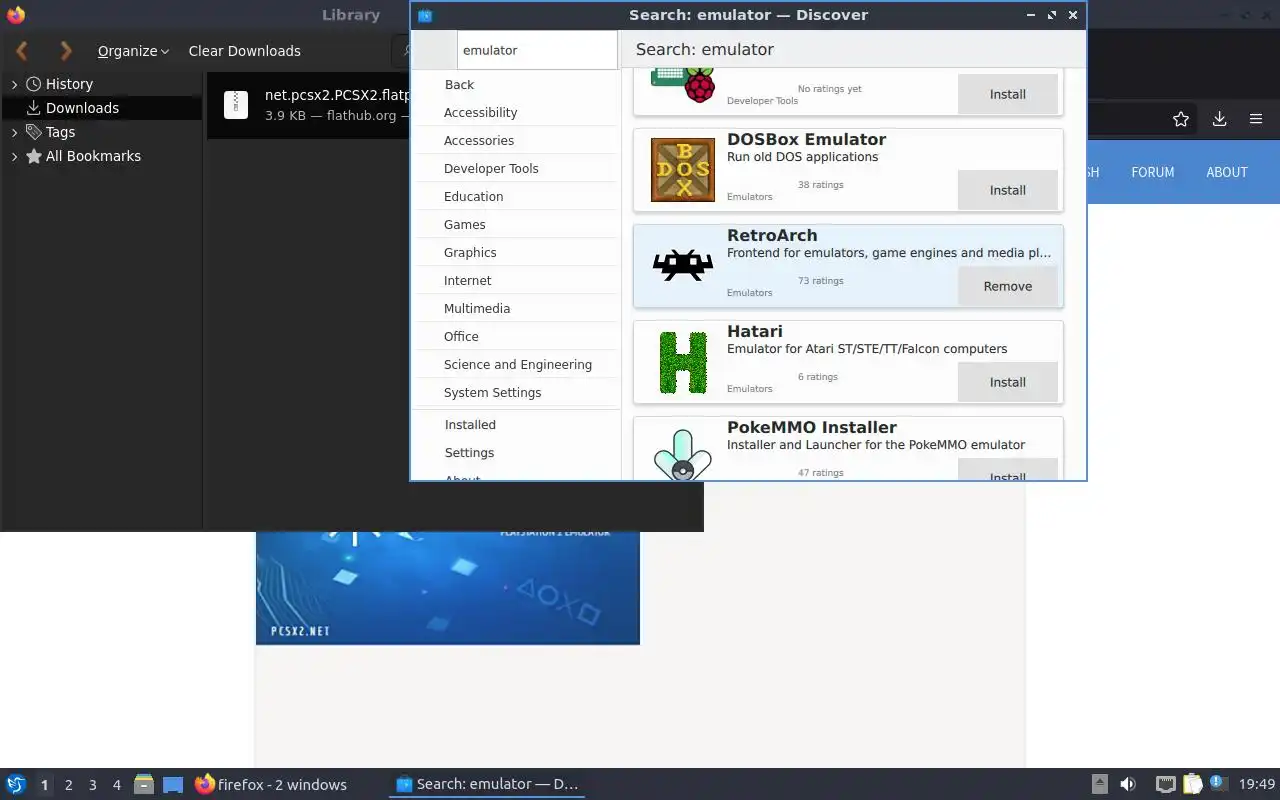Viewport: 1280px width, 800px height.
Task: Click the PokeMMO Installer icon
Action: click(683, 455)
